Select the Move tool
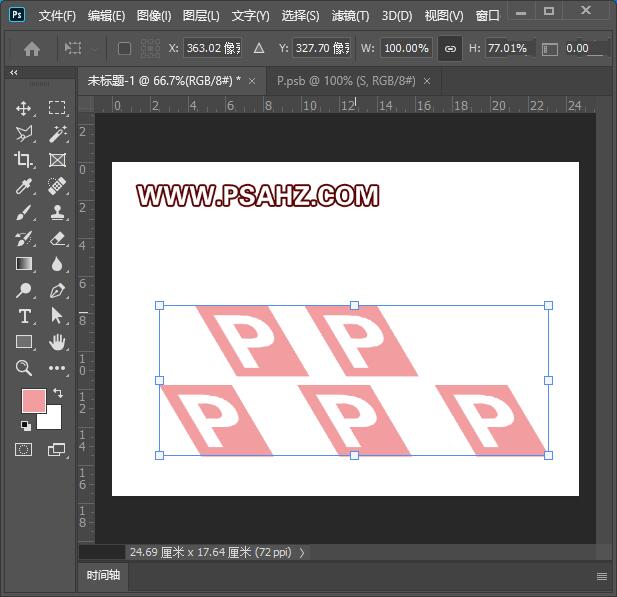617x597 pixels. [24, 108]
